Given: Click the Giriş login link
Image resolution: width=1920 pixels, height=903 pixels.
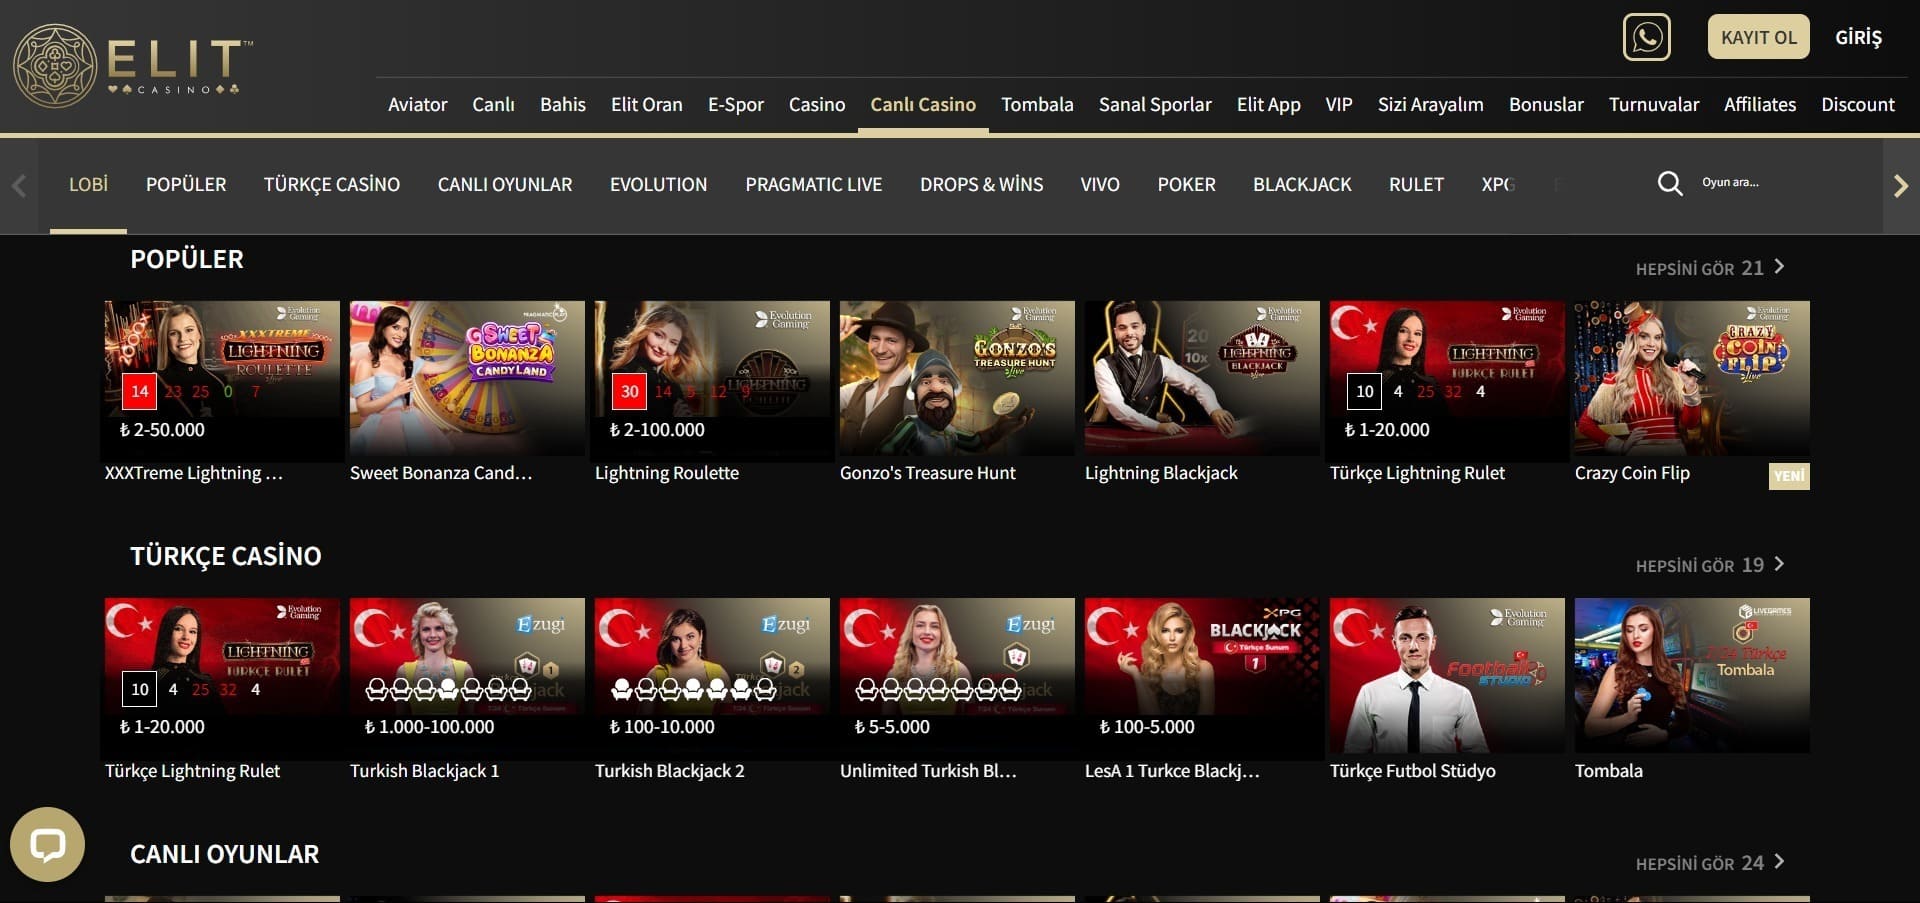Looking at the screenshot, I should [1858, 38].
